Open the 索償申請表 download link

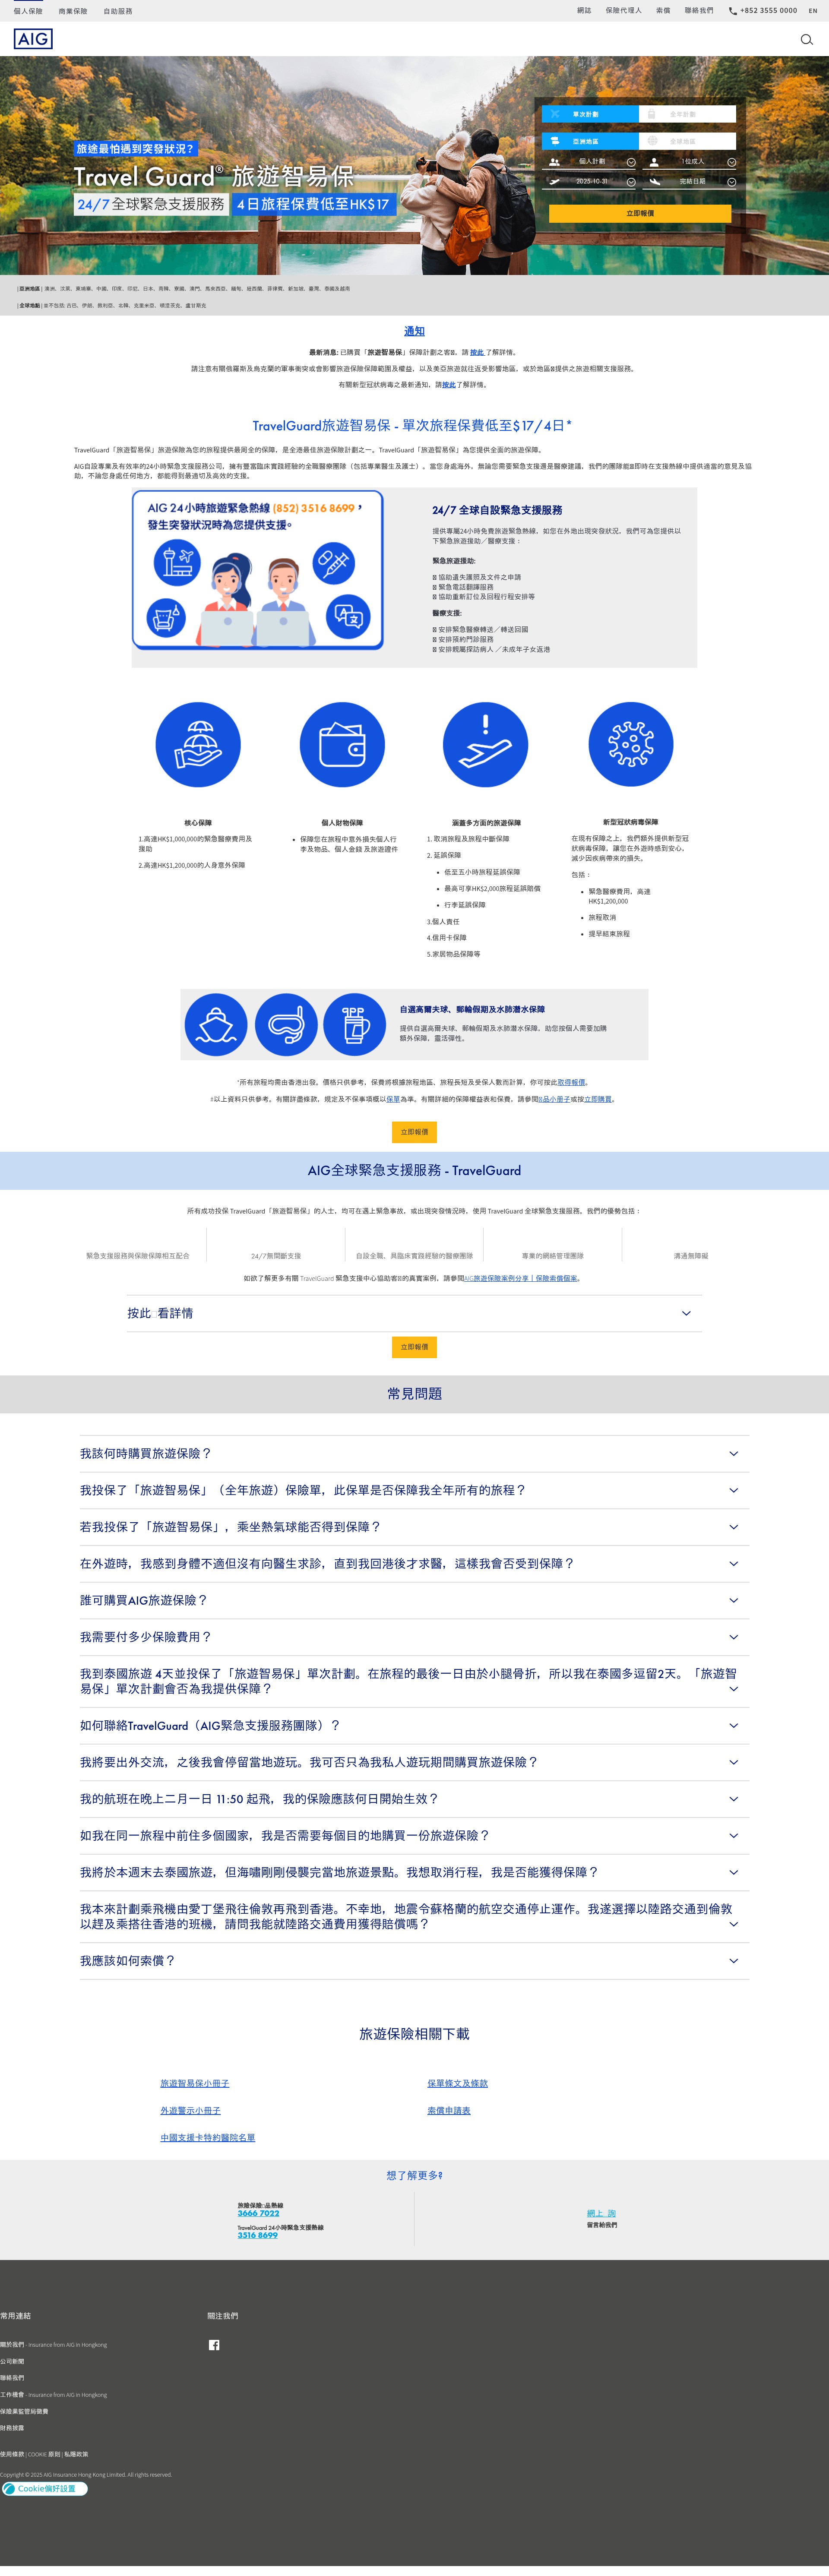point(449,2110)
